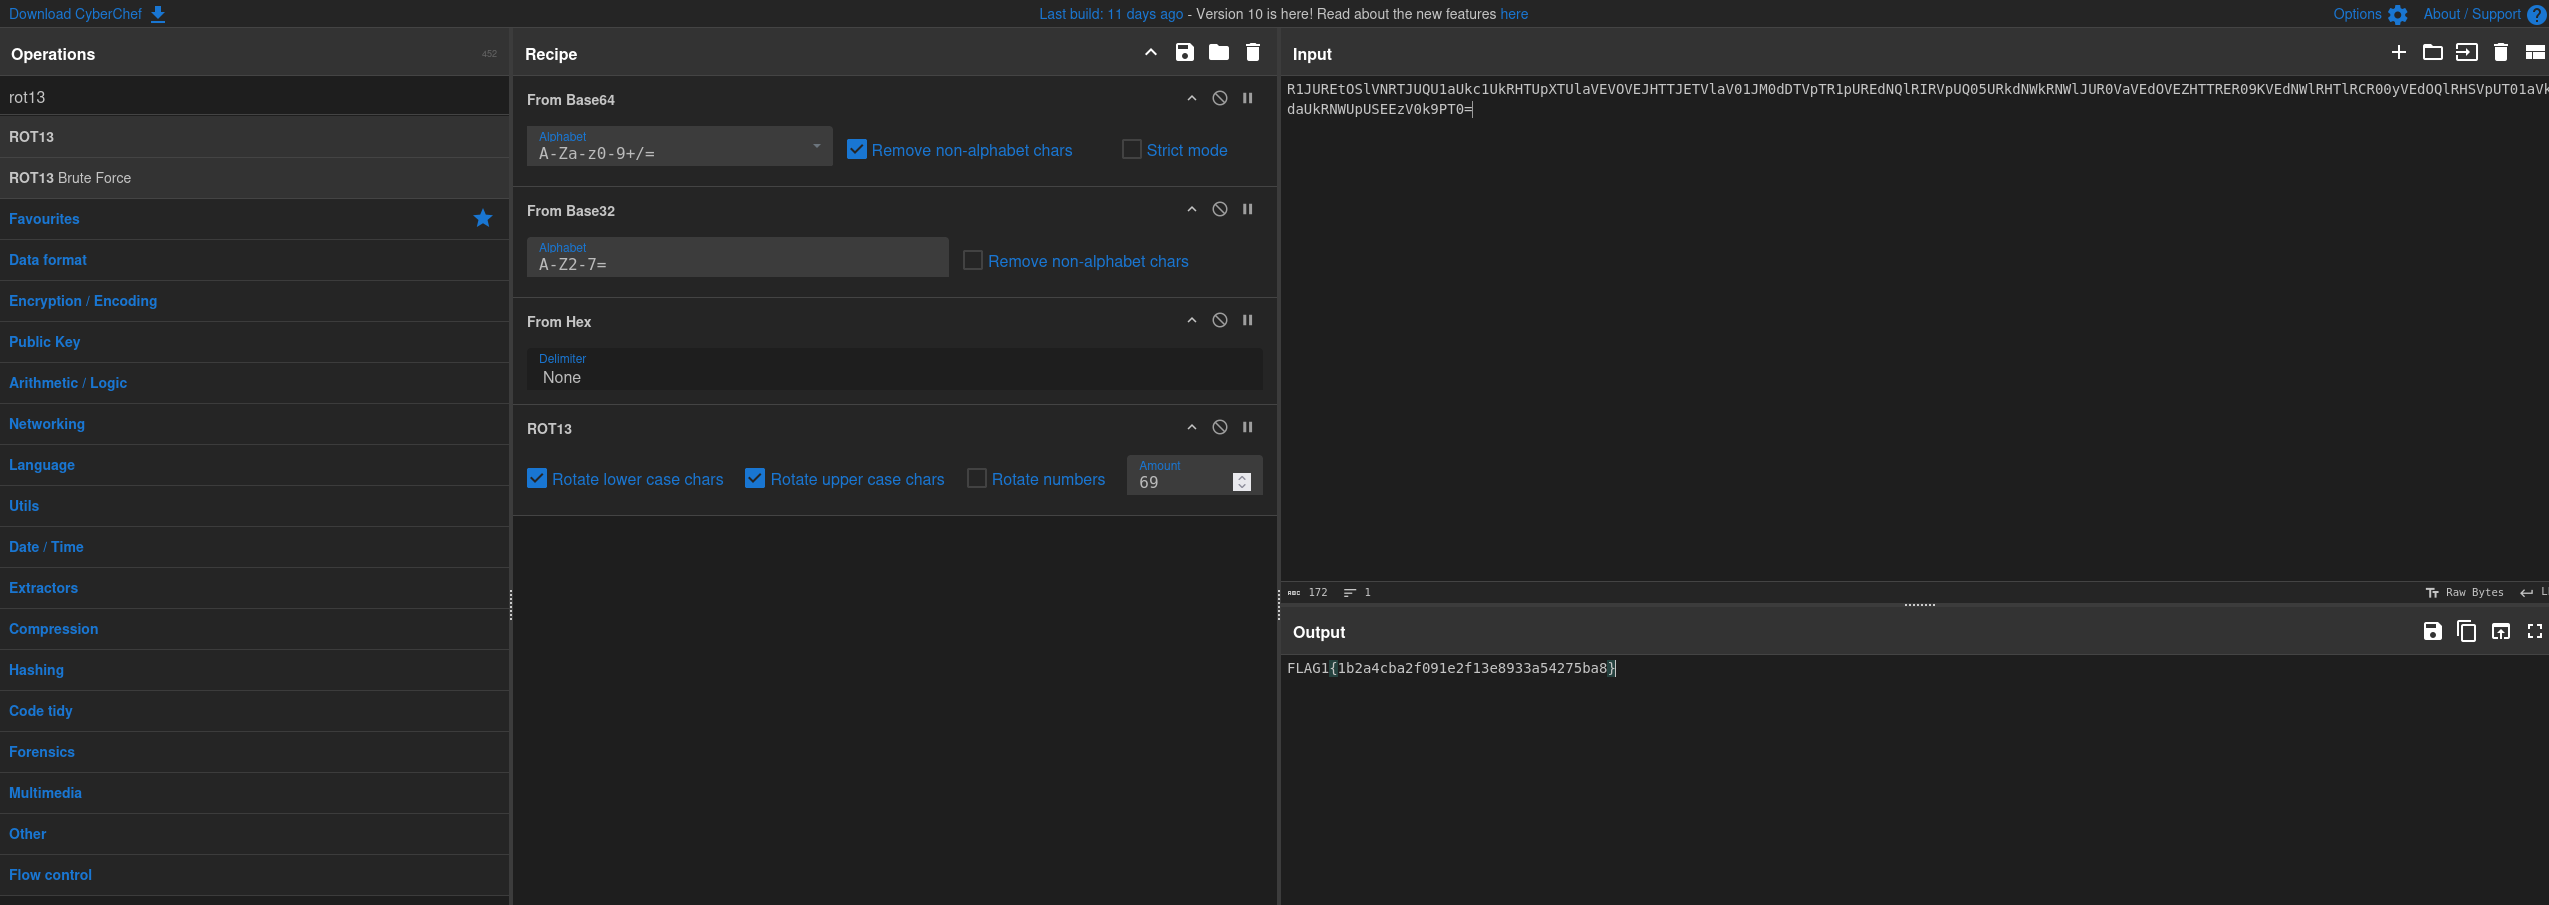The height and width of the screenshot is (905, 2549).
Task: Adjust ROT13 Amount stepper arrows
Action: click(x=1242, y=482)
